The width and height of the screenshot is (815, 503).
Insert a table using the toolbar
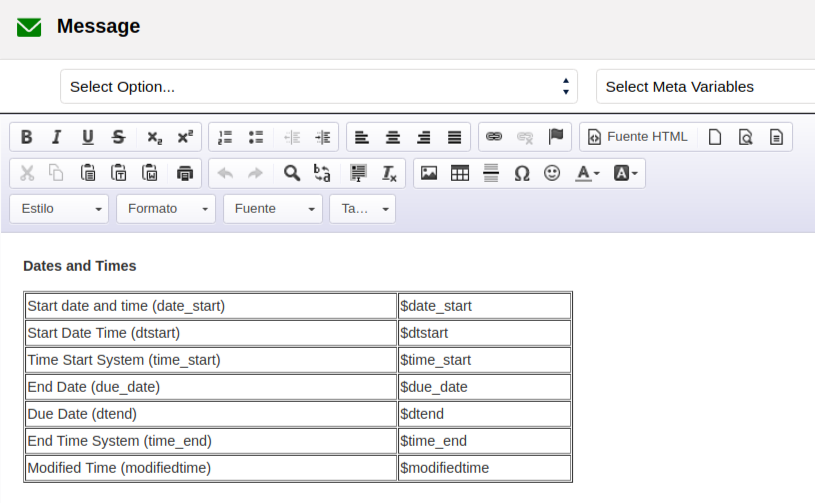pos(460,173)
